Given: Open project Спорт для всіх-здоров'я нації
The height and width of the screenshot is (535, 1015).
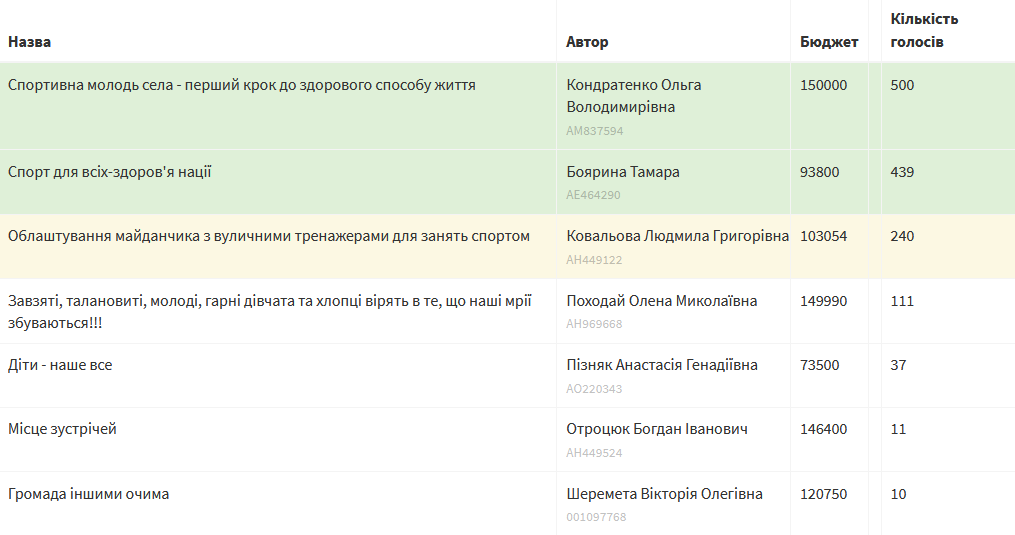Looking at the screenshot, I should [x=109, y=172].
